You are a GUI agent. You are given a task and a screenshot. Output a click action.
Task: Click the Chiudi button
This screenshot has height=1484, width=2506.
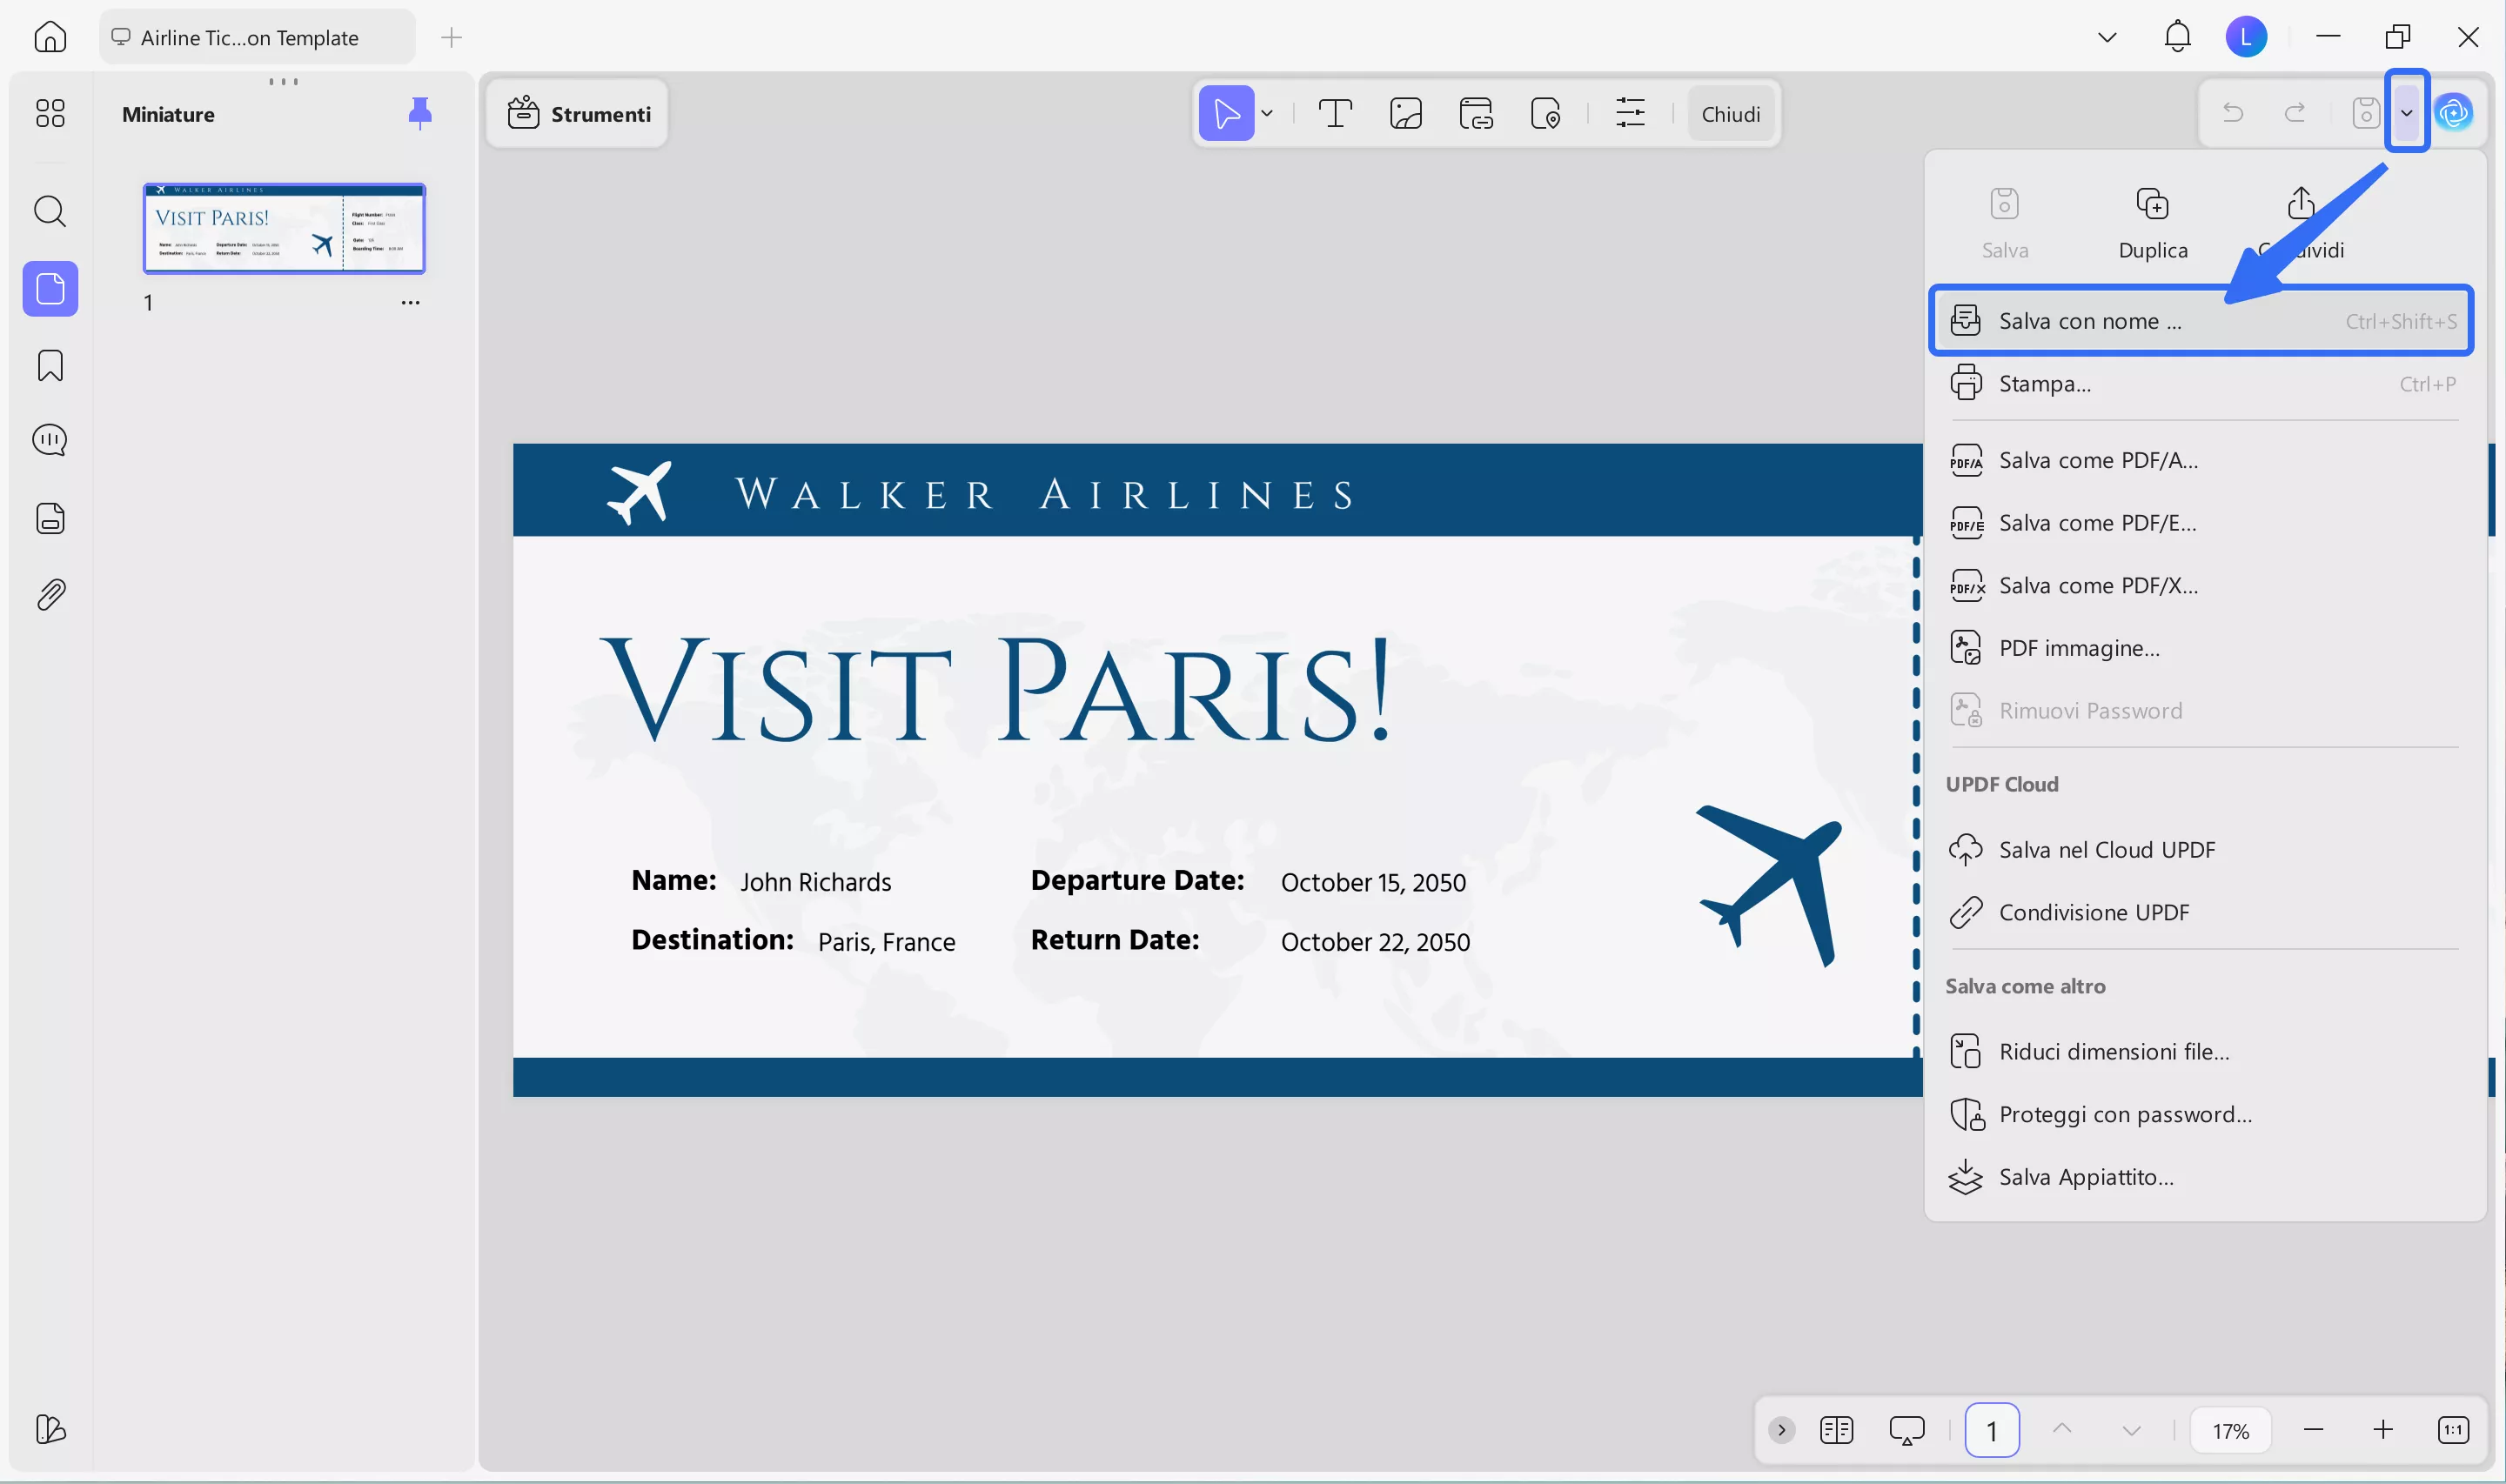pos(1730,114)
